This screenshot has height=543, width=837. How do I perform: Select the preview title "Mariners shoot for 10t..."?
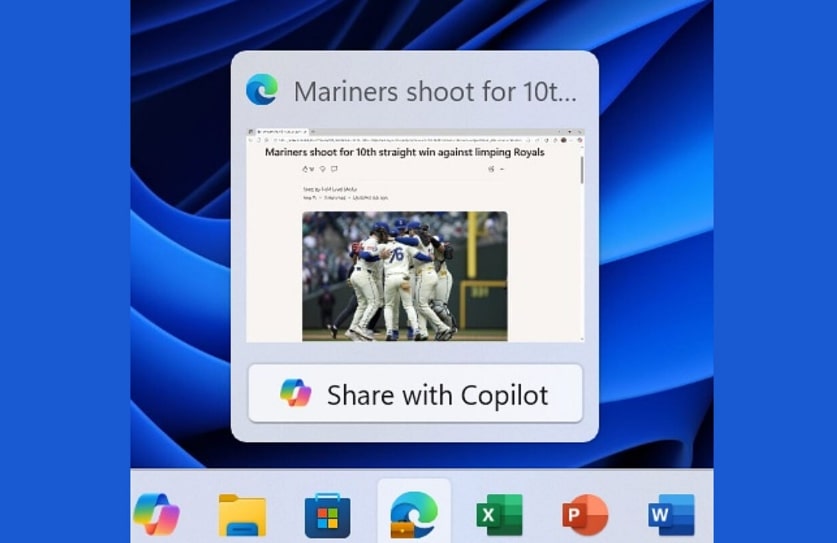(435, 91)
